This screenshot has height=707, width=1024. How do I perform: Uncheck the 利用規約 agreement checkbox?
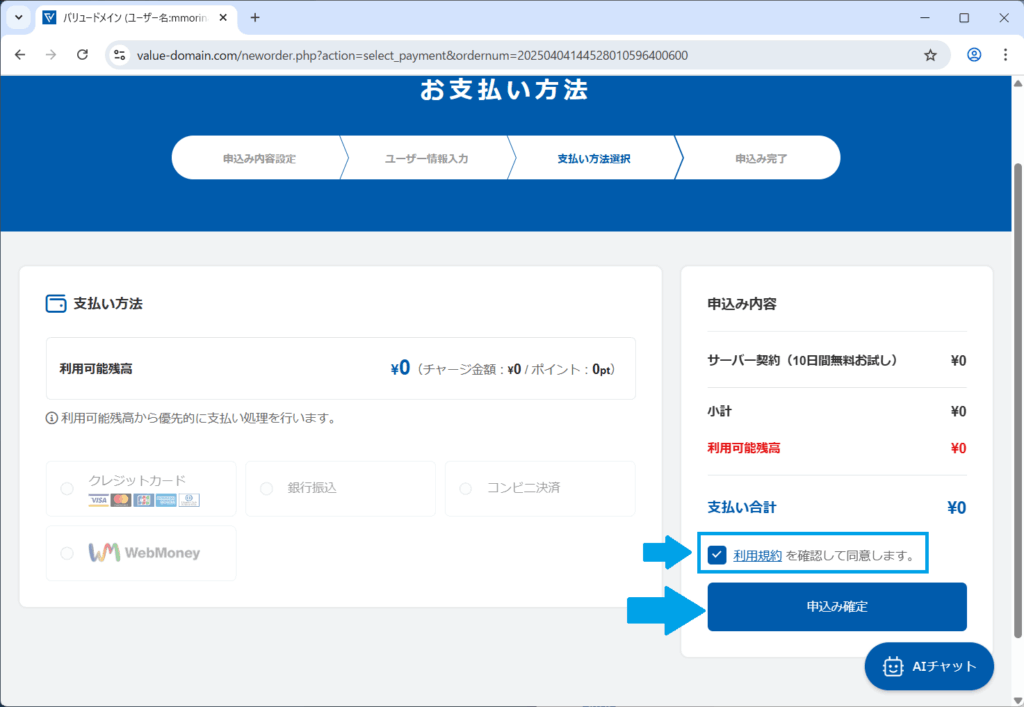717,555
